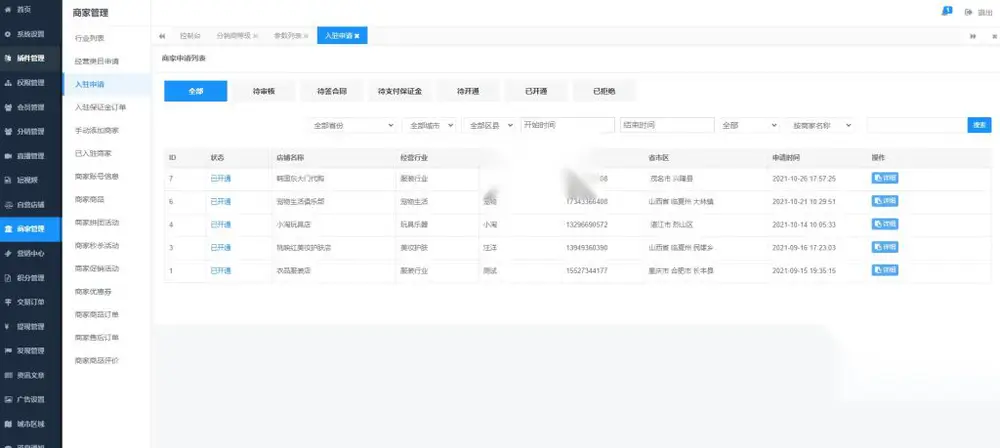This screenshot has width=1000, height=448.
Task: Focus the 结束时间 end date field
Action: click(667, 125)
